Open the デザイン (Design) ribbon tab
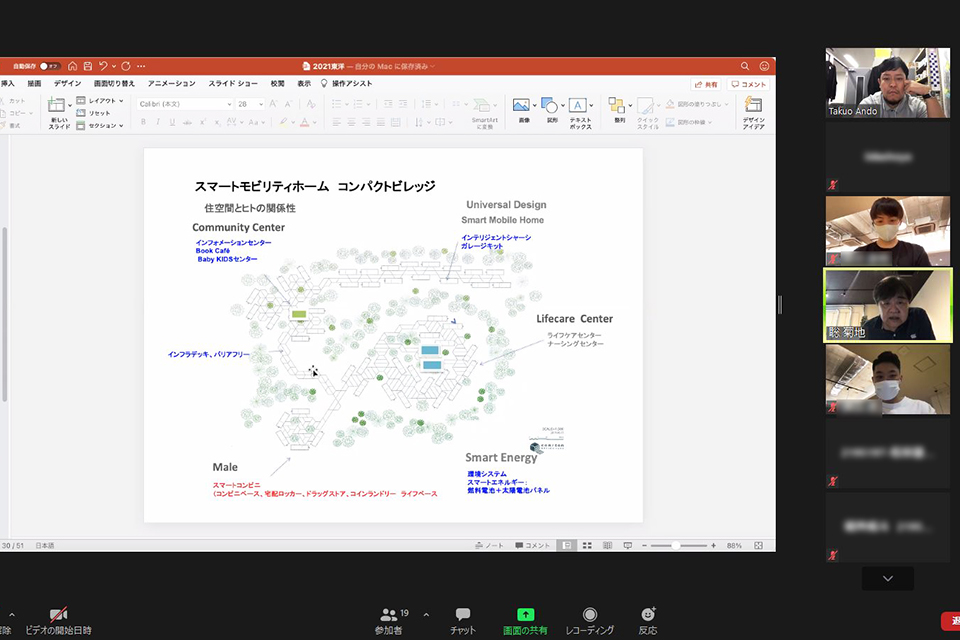This screenshot has width=960, height=640. (67, 83)
